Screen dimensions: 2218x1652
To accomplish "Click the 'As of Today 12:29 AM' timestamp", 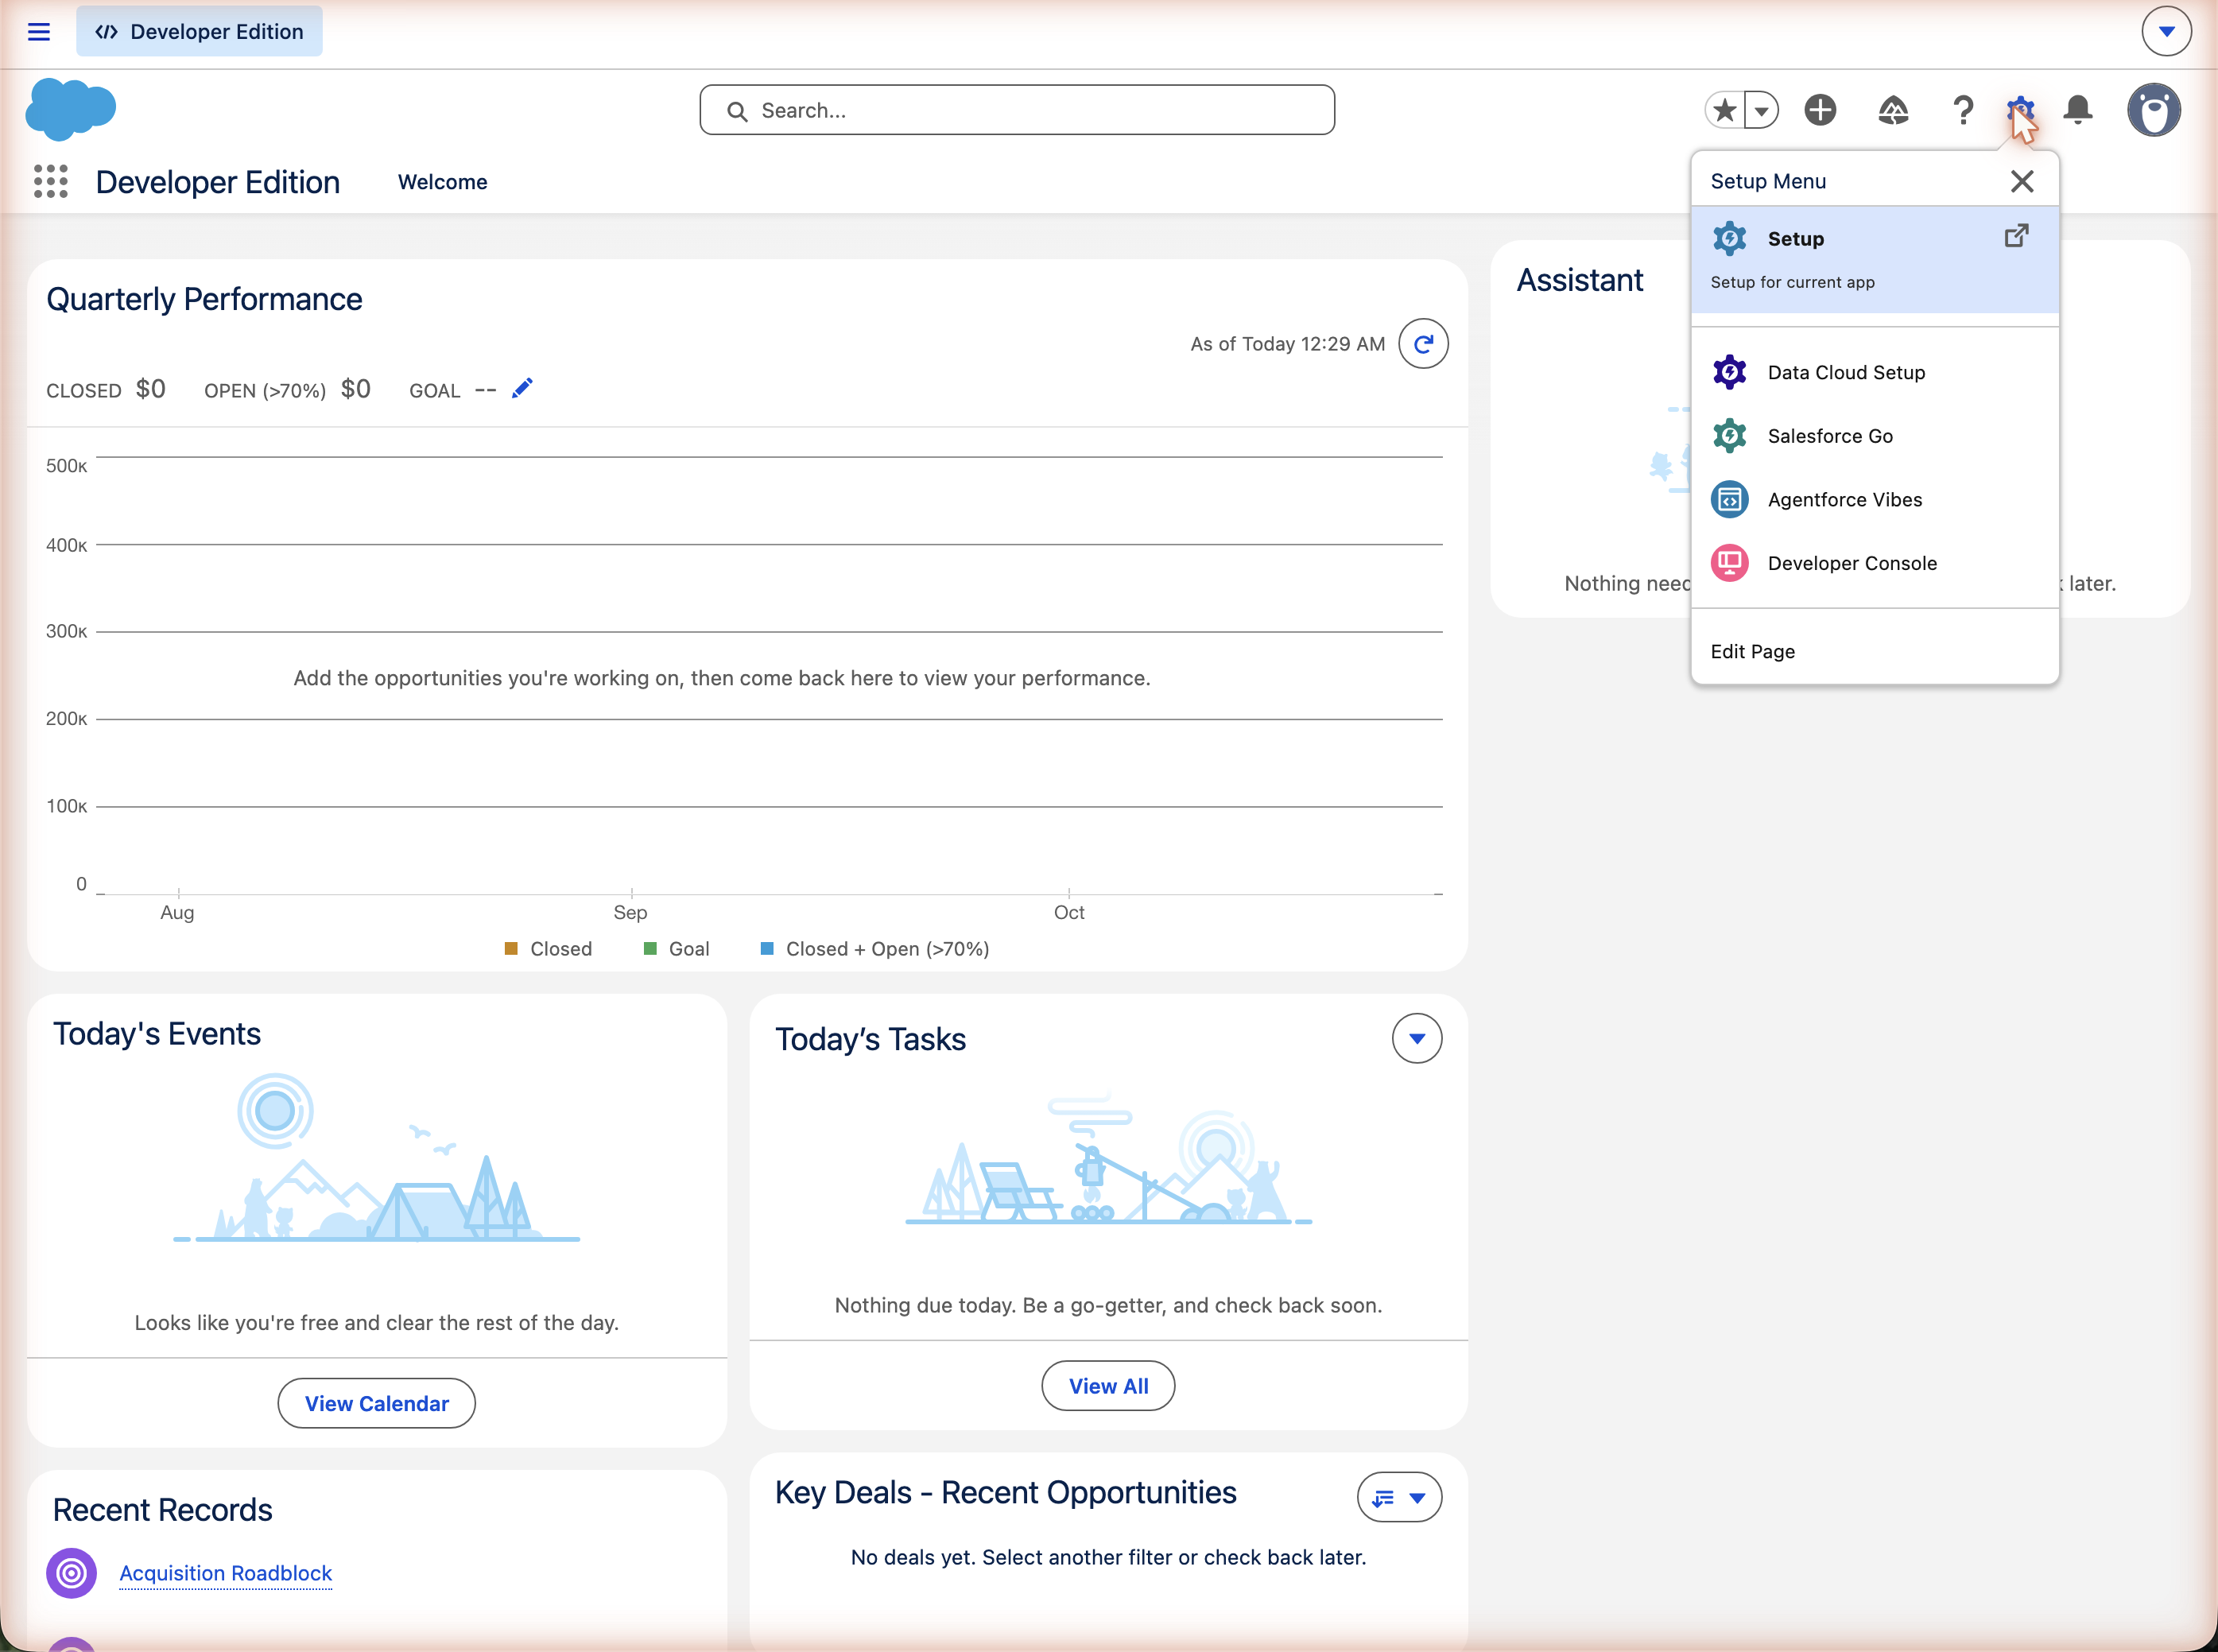I will click(x=1288, y=344).
